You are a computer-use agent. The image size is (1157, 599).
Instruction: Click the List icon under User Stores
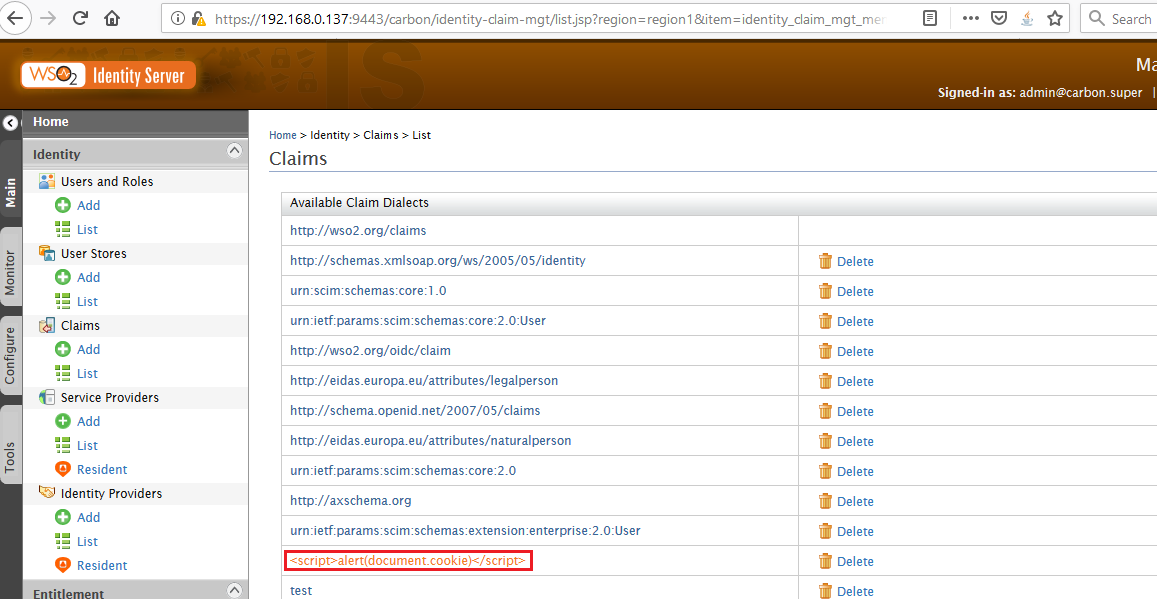(63, 301)
